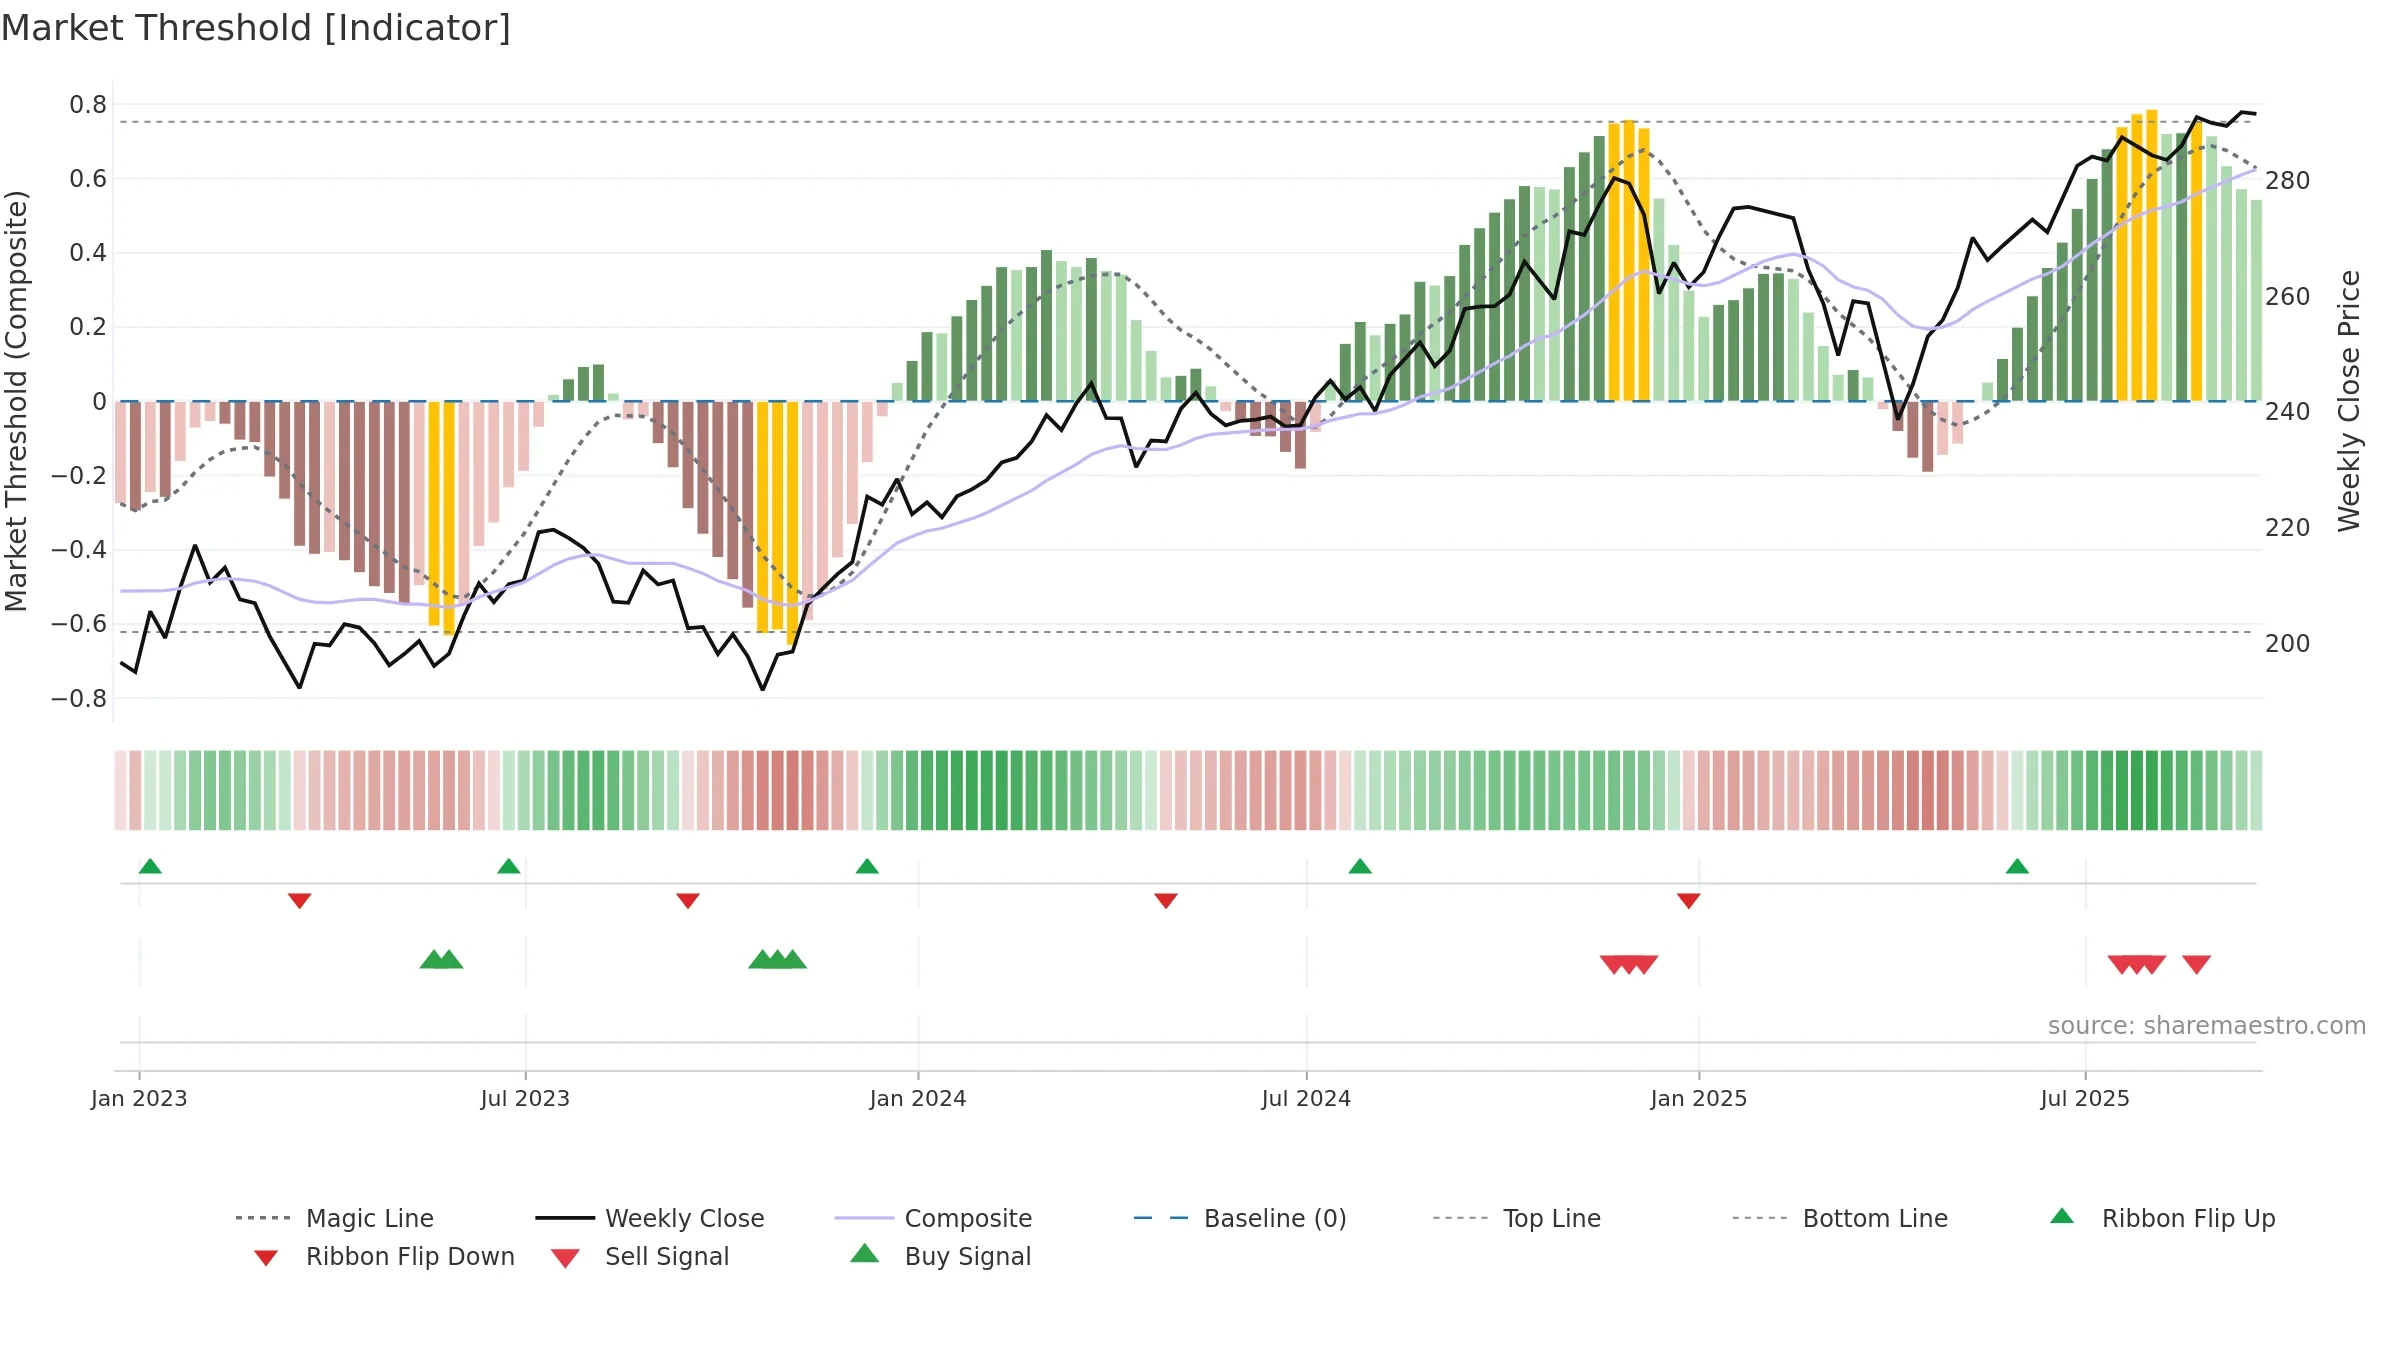Click the lone sell signal in August 2025

2196,965
